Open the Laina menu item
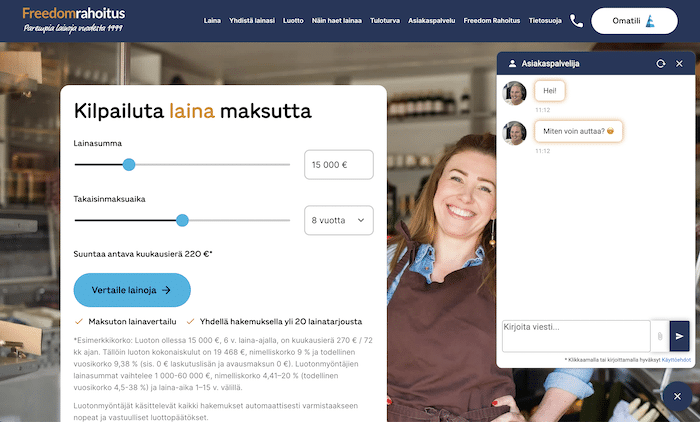700x422 pixels. point(212,21)
